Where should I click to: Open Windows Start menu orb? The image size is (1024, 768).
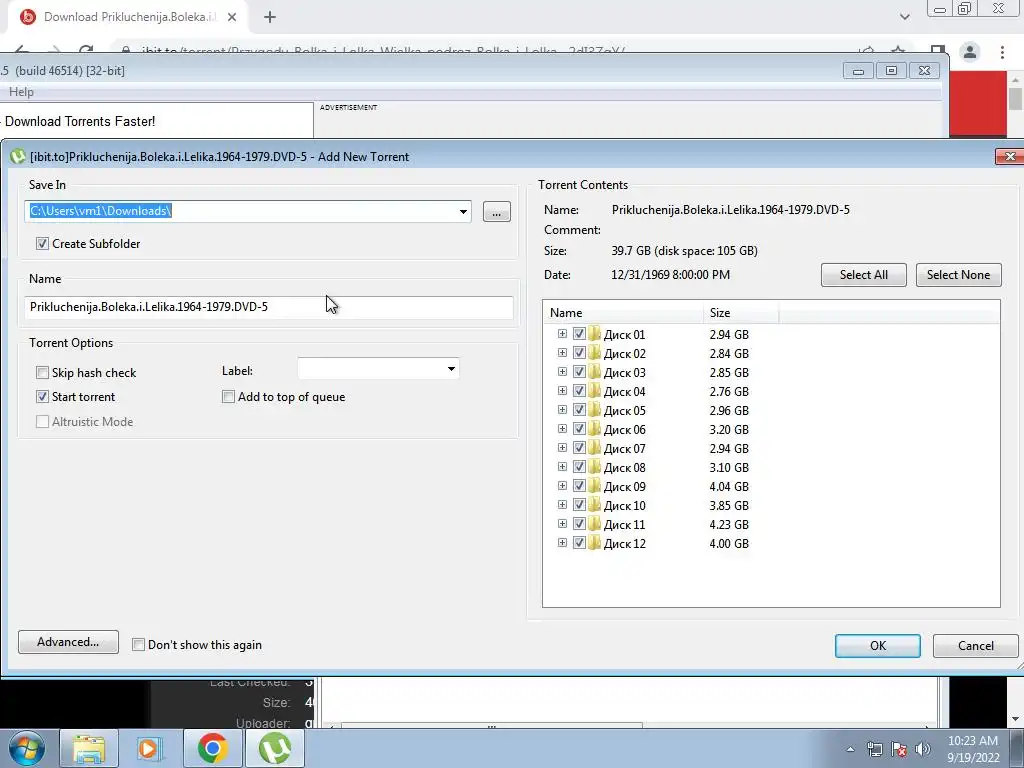(27, 748)
